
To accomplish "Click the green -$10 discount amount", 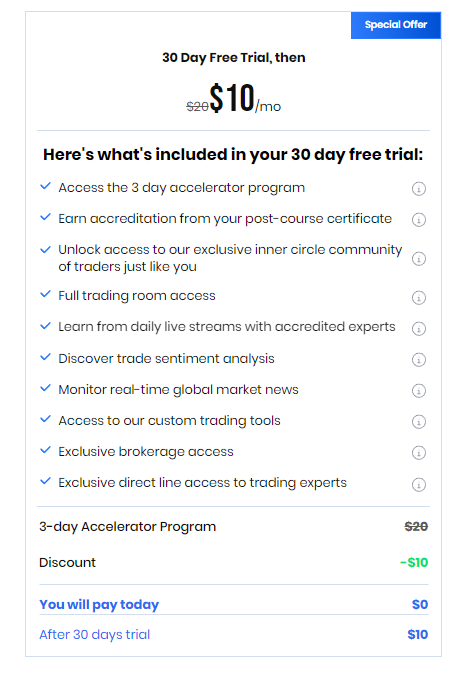I will (414, 562).
